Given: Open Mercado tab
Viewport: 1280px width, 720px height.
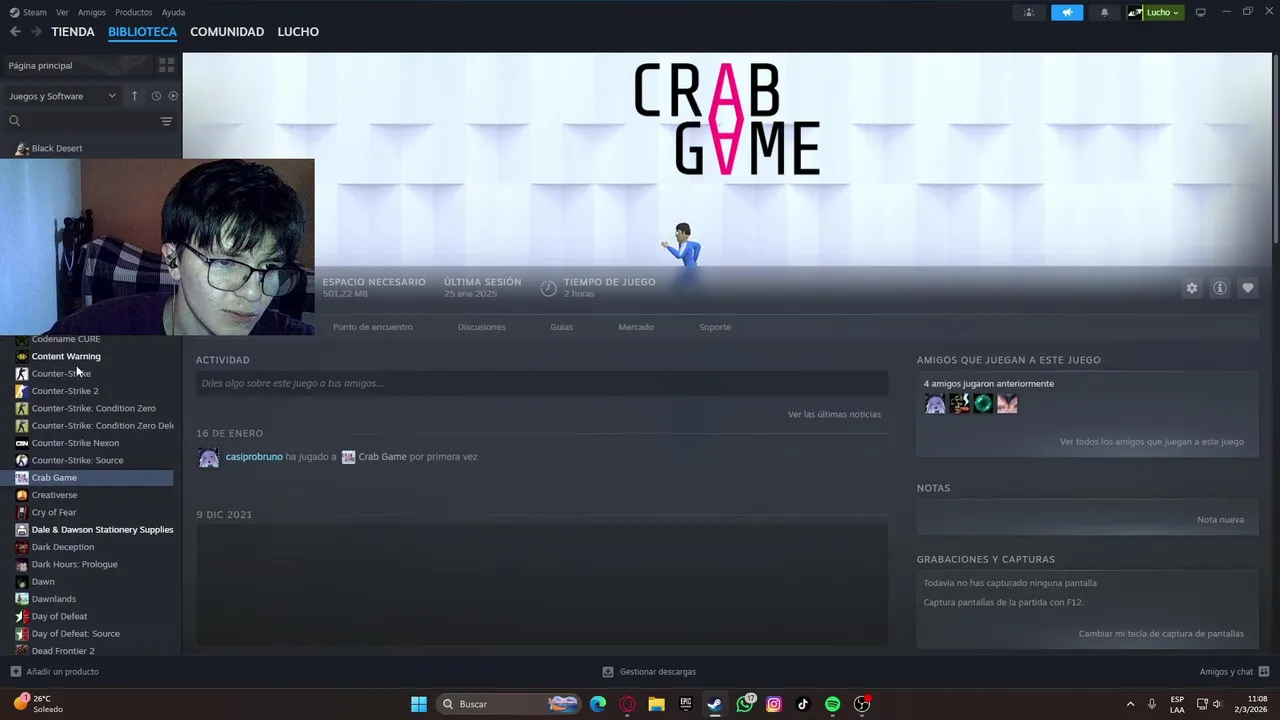Looking at the screenshot, I should point(636,327).
